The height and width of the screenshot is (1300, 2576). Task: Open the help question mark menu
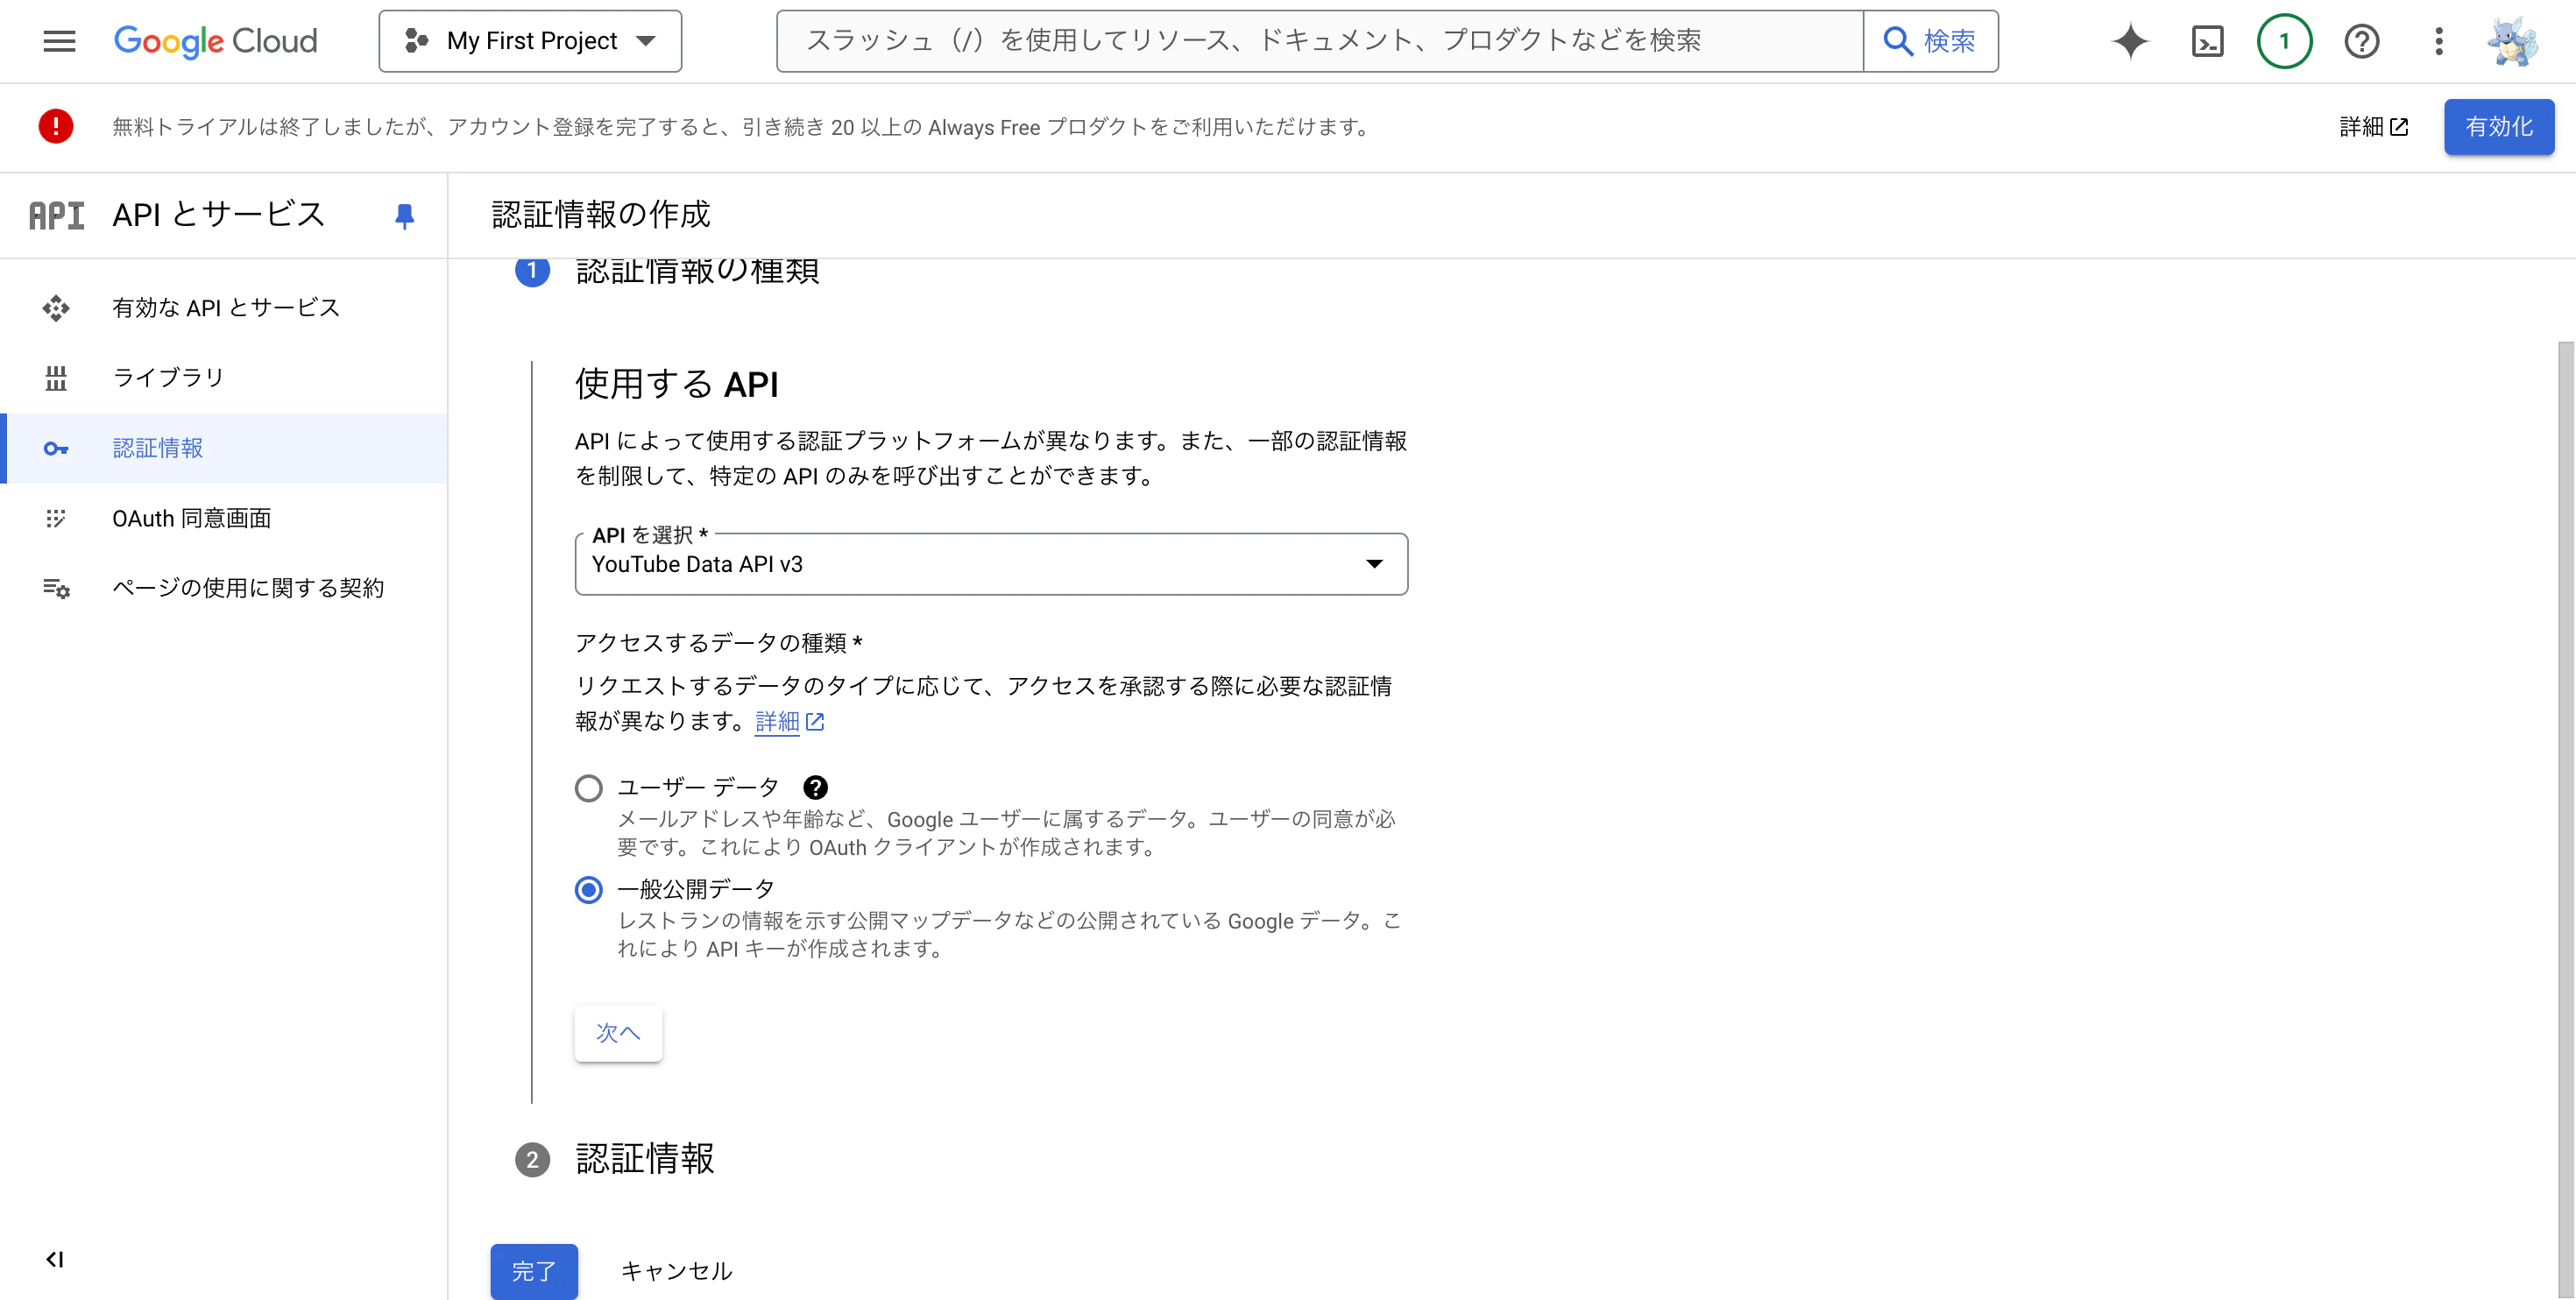[2361, 41]
